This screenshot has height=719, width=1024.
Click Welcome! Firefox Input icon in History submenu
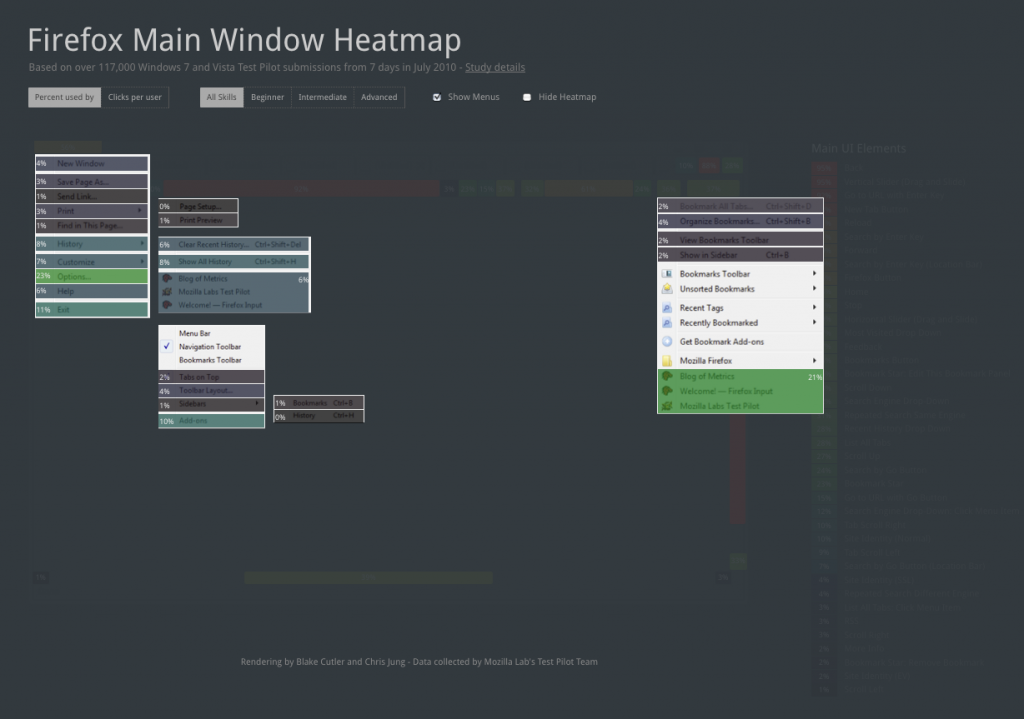pos(167,305)
